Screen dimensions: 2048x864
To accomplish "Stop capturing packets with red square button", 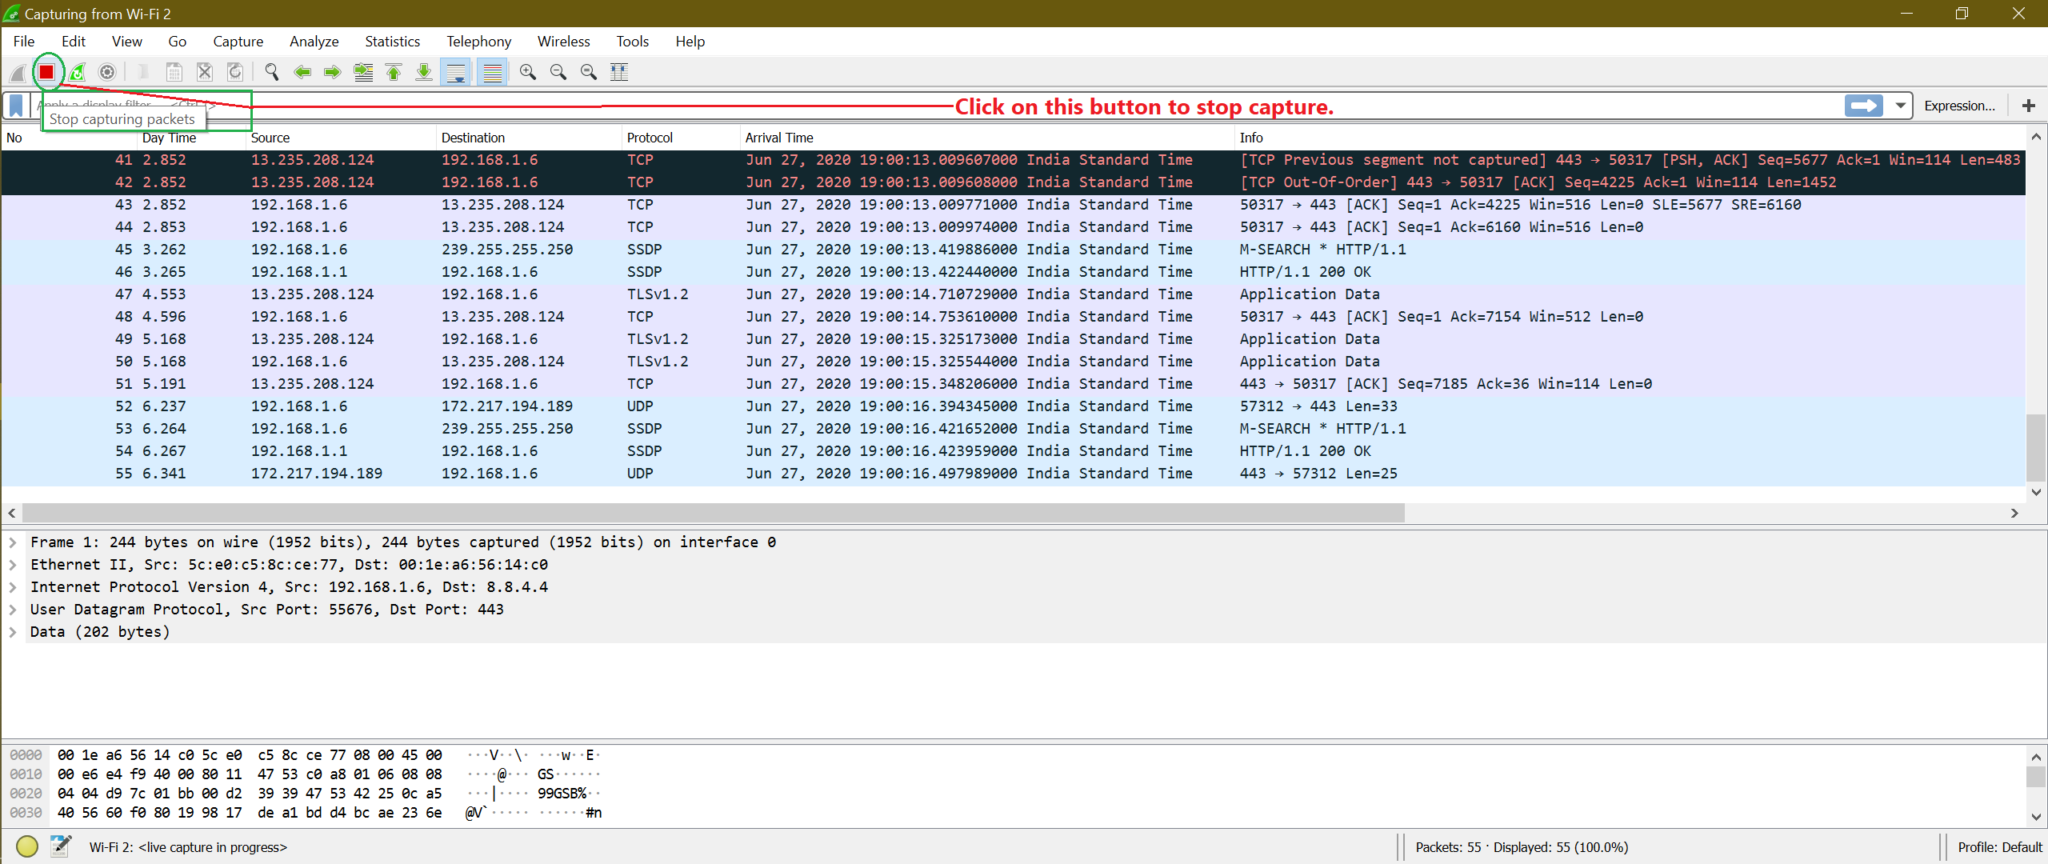I will tap(46, 72).
